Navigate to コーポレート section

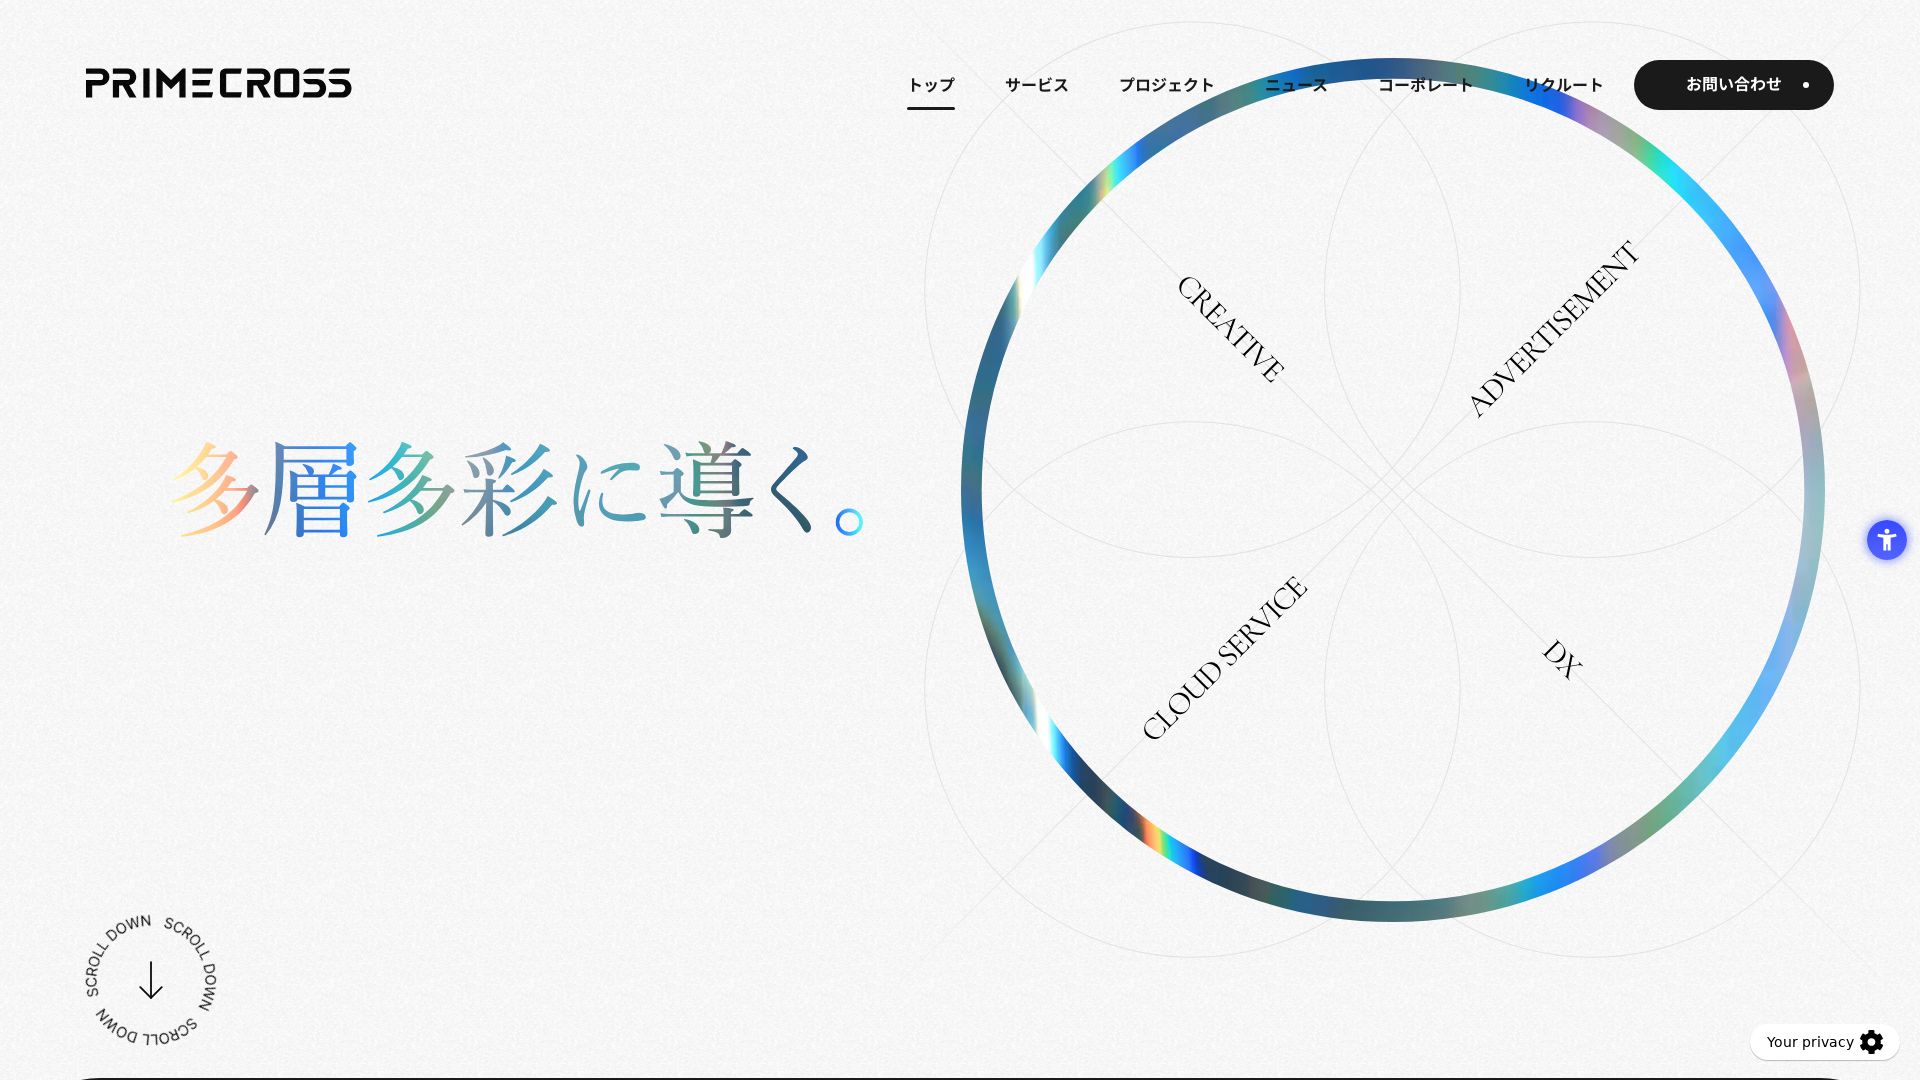pos(1425,85)
